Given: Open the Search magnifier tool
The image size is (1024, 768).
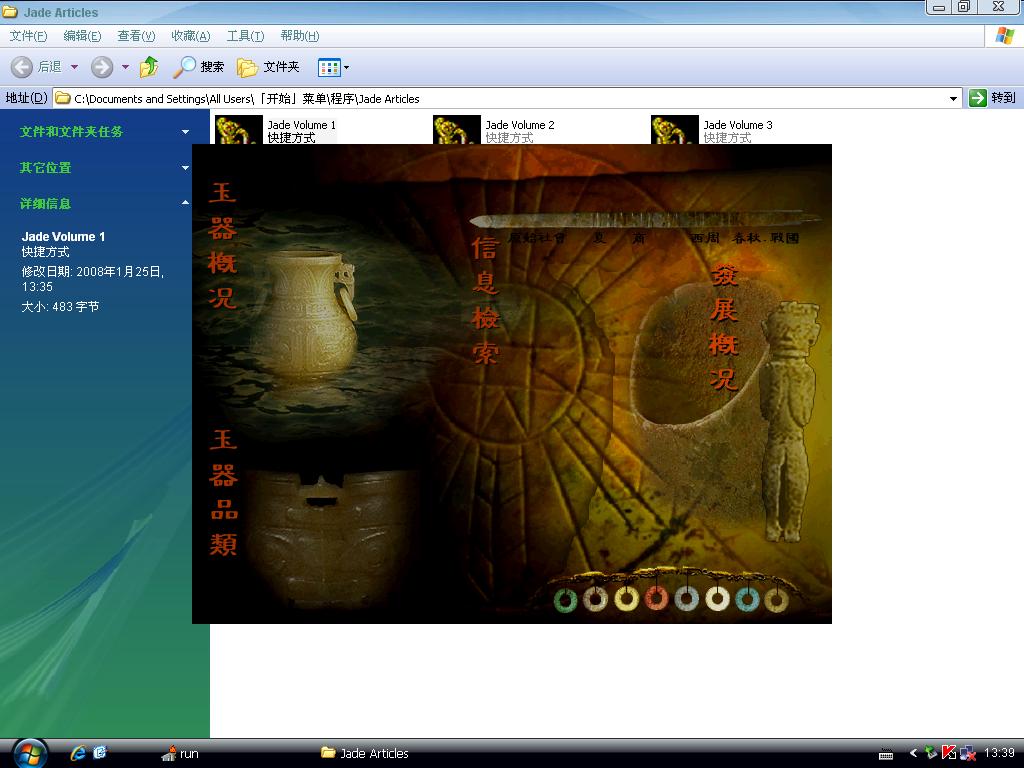Looking at the screenshot, I should click(198, 67).
